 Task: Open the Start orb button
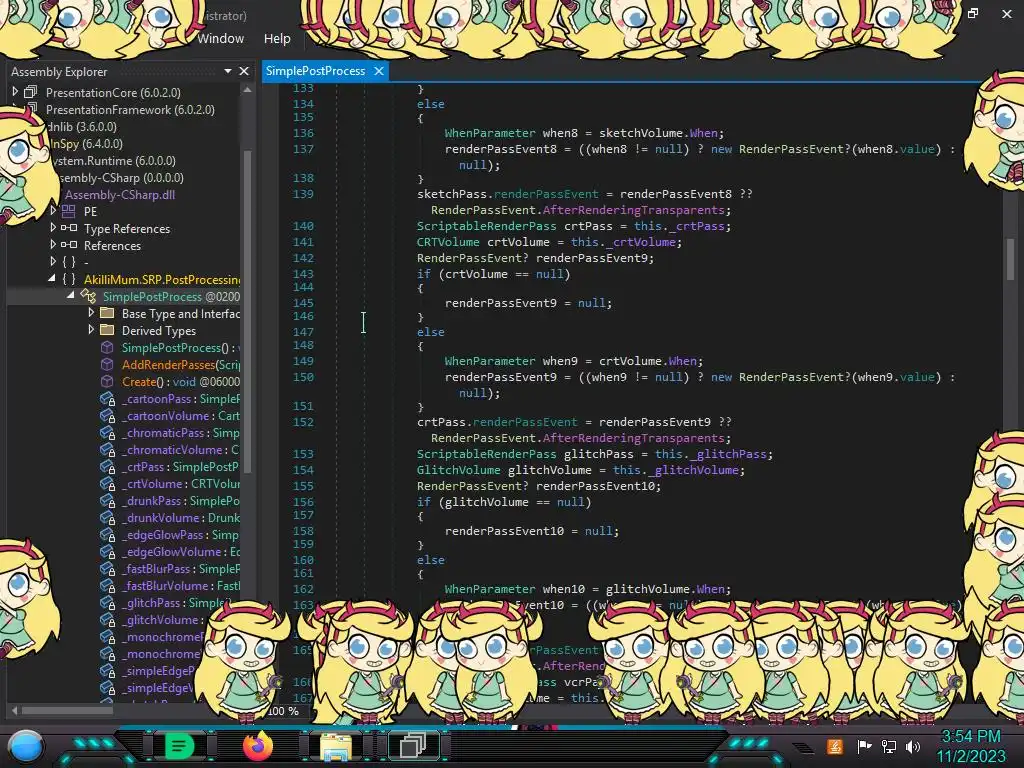click(x=26, y=747)
